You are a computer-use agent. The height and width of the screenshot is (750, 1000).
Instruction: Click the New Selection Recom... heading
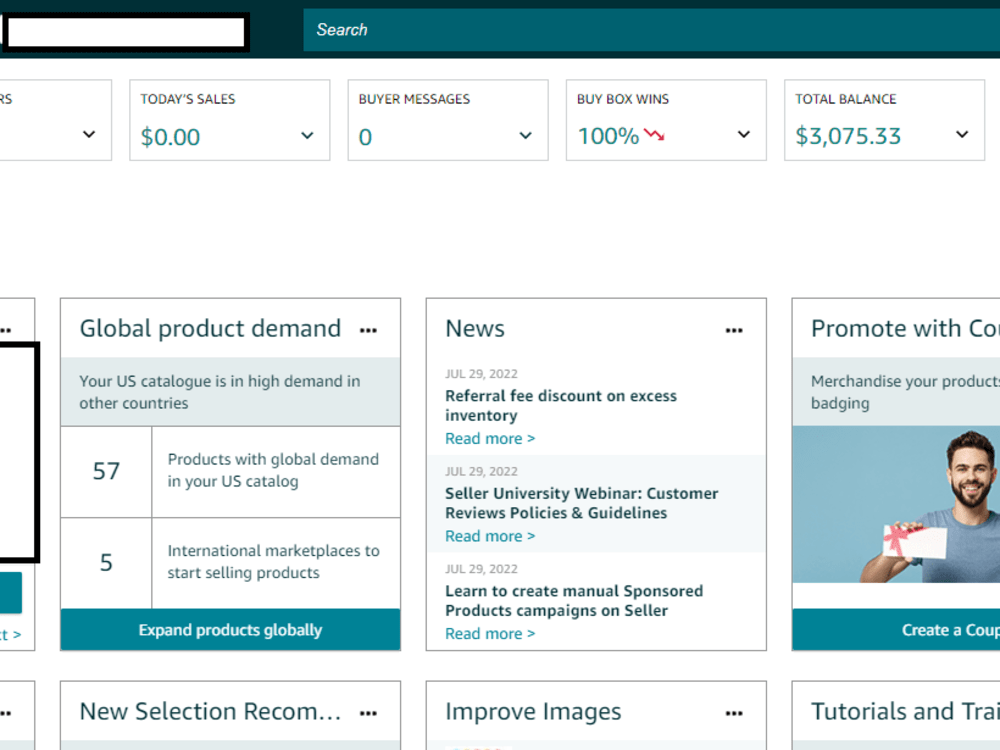click(x=210, y=711)
